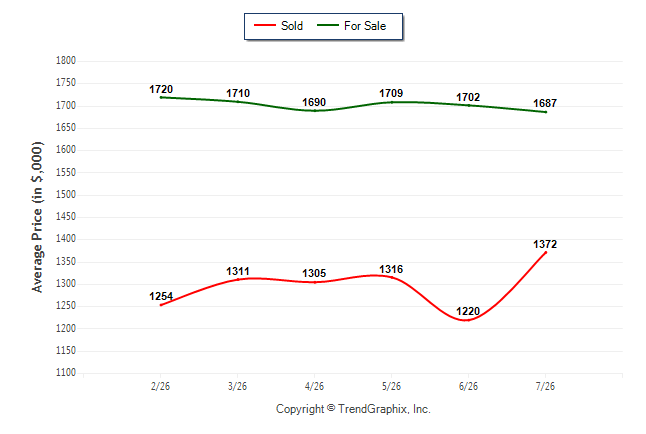Select the 1316 Sold data point
Image resolution: width=646 pixels, height=434 pixels.
(392, 277)
